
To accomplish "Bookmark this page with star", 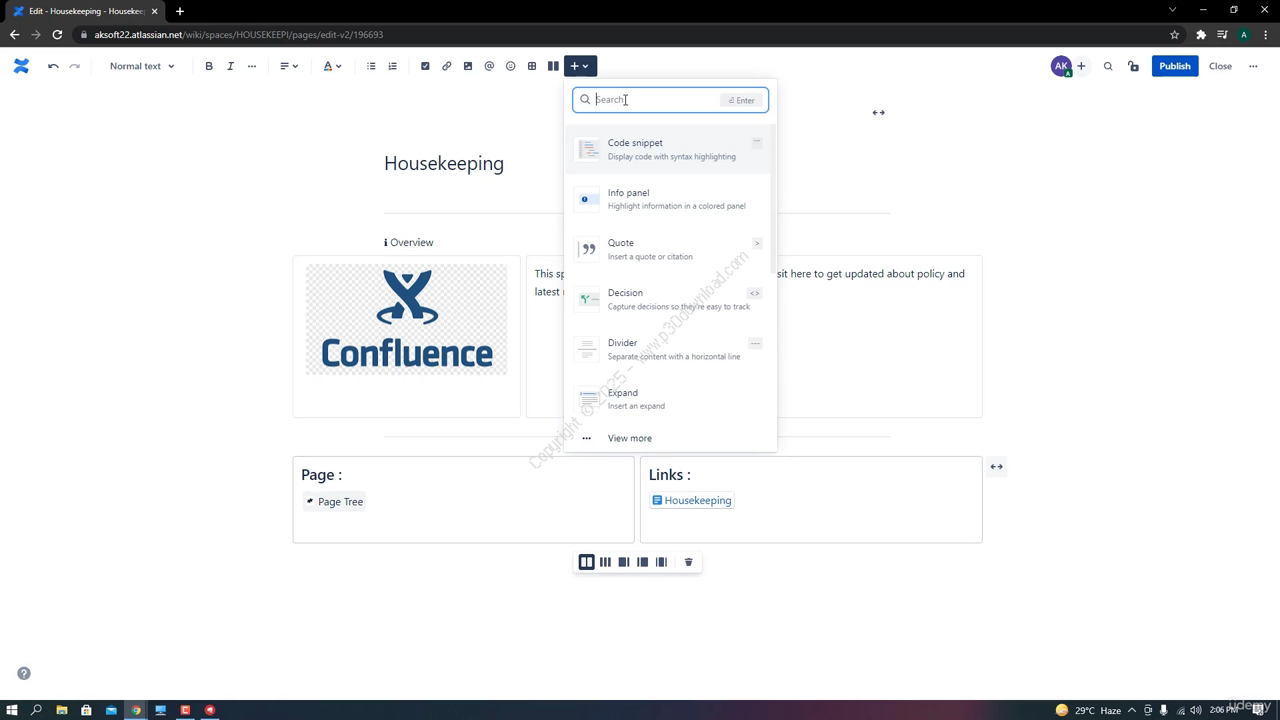I will (1174, 34).
